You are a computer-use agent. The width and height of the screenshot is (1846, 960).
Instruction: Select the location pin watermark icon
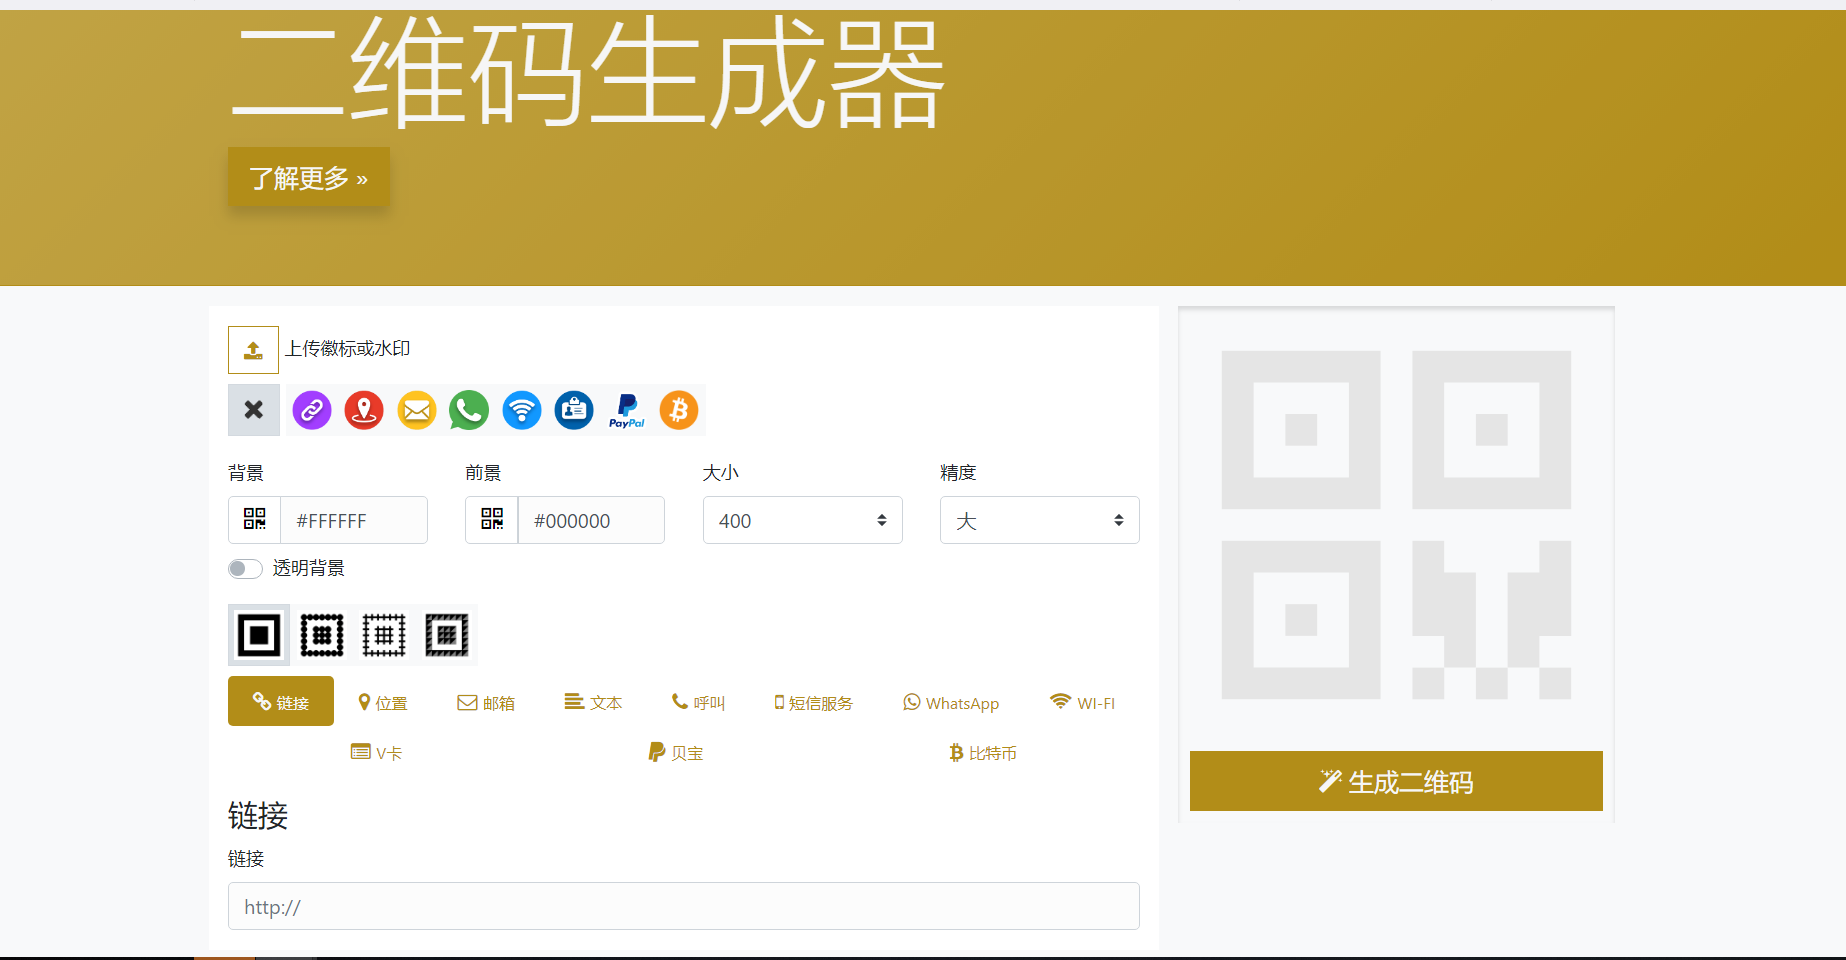tap(364, 410)
